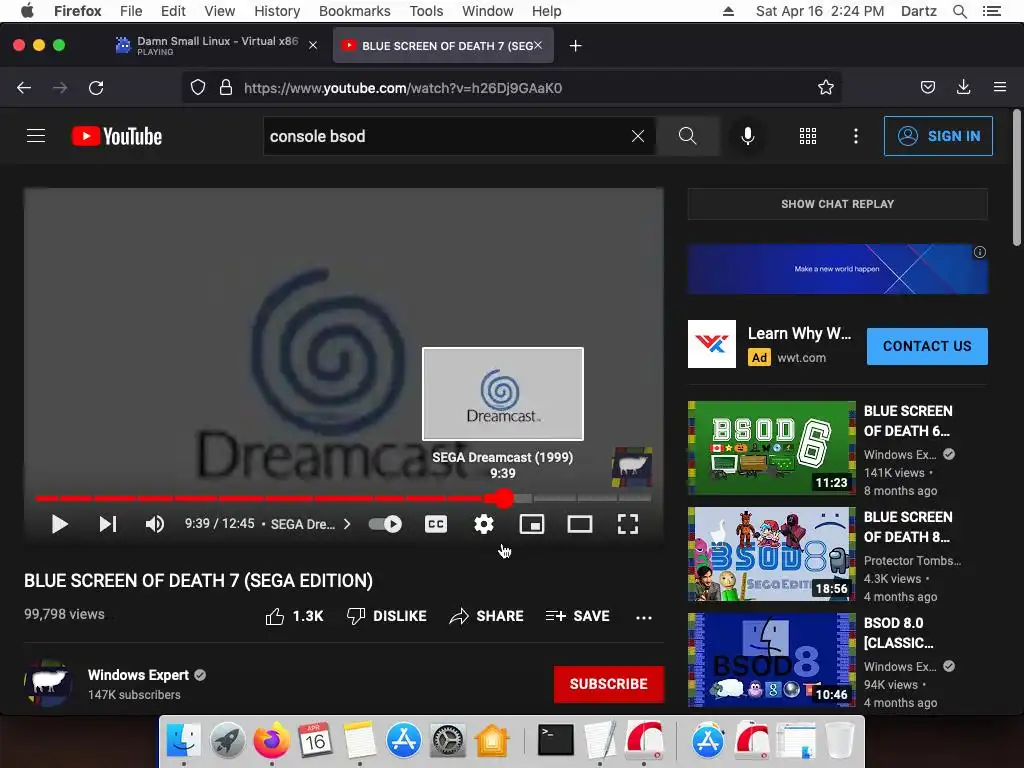Click the page vertical scrollbar
Viewport: 1024px width, 768px height.
tap(1017, 178)
